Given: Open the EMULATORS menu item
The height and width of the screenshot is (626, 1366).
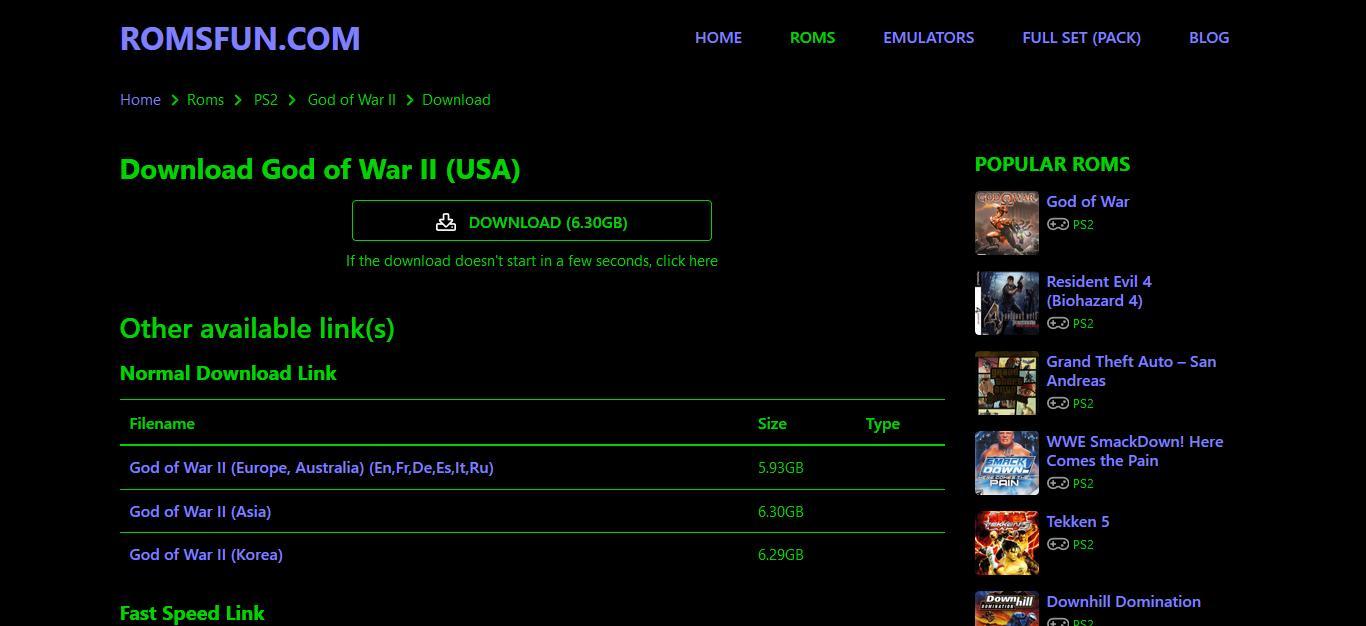Looking at the screenshot, I should coord(928,38).
